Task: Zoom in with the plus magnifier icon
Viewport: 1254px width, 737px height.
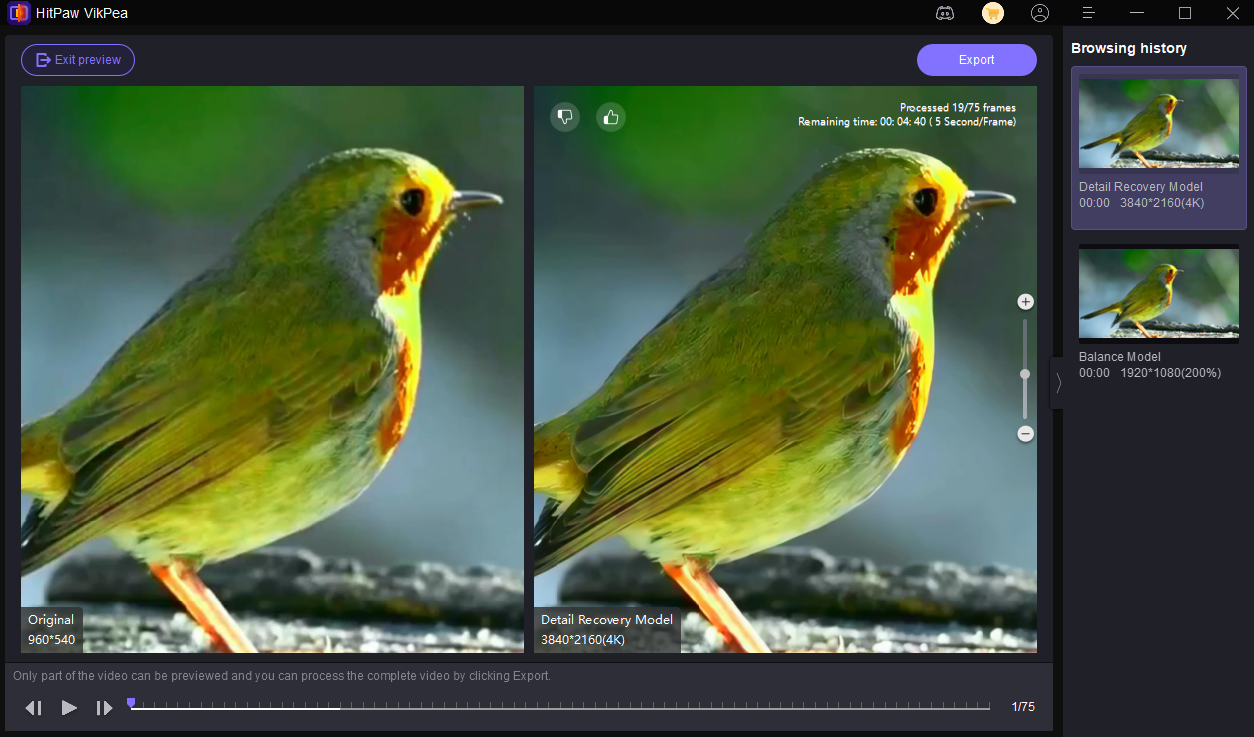Action: click(1024, 301)
